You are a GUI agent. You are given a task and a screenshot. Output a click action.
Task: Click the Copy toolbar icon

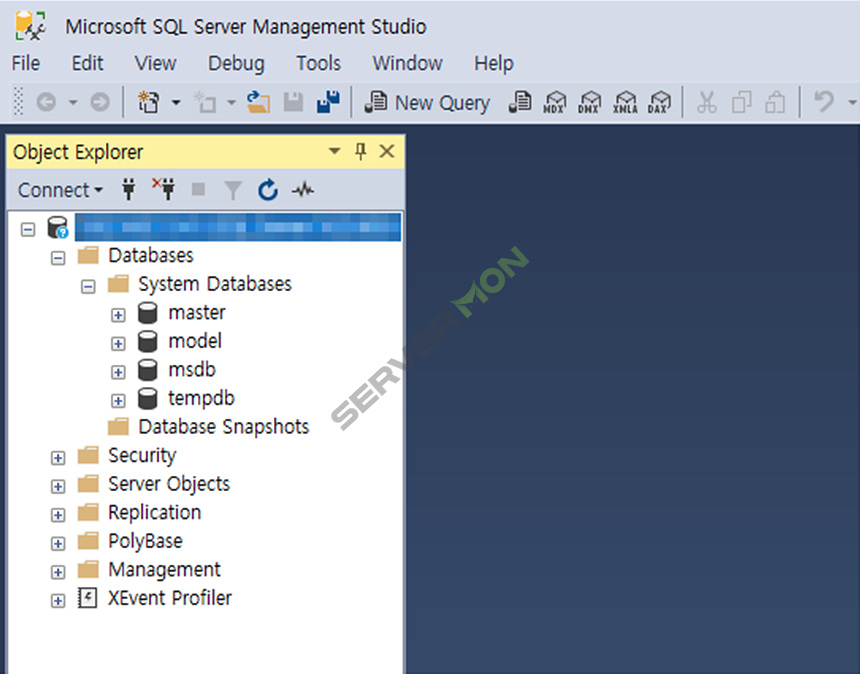pyautogui.click(x=742, y=102)
